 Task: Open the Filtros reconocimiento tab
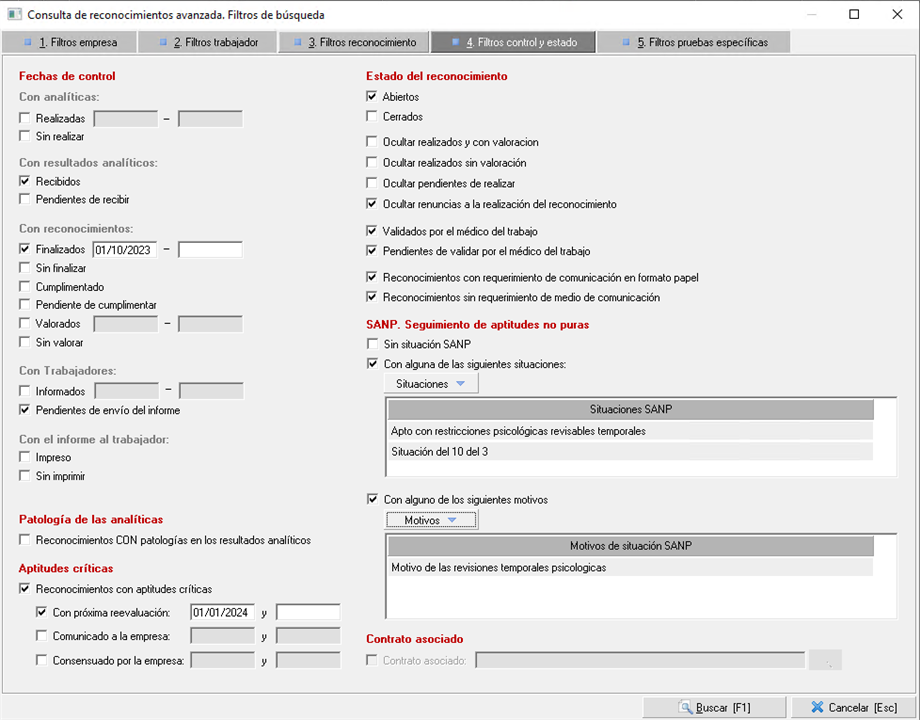354,42
